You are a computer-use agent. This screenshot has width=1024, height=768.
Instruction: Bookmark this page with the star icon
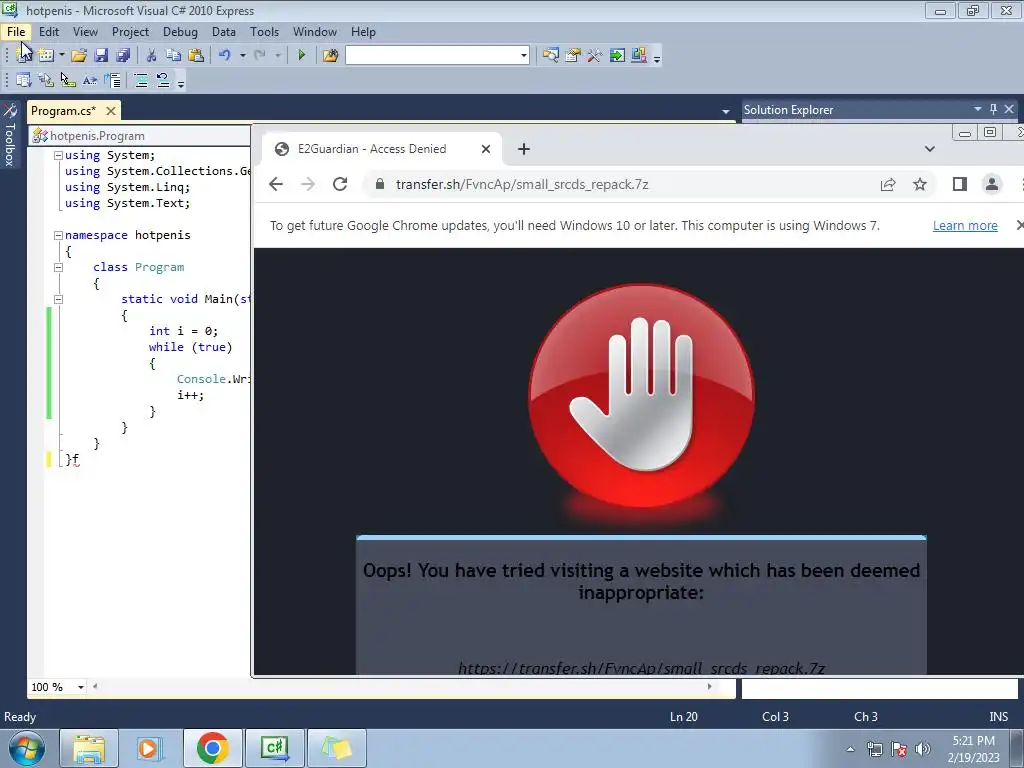coord(920,184)
